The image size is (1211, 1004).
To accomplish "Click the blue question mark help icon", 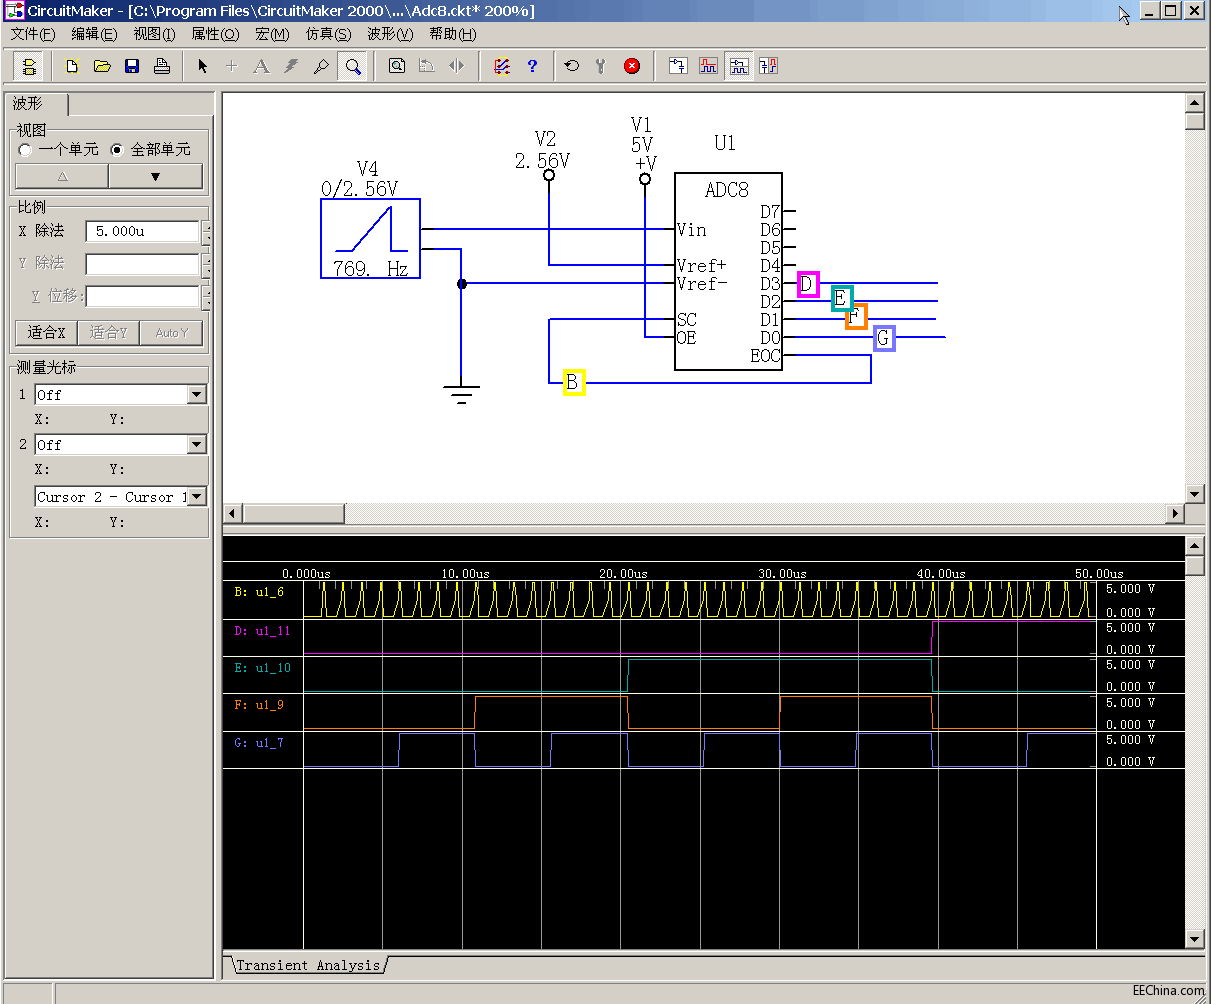I will point(532,66).
